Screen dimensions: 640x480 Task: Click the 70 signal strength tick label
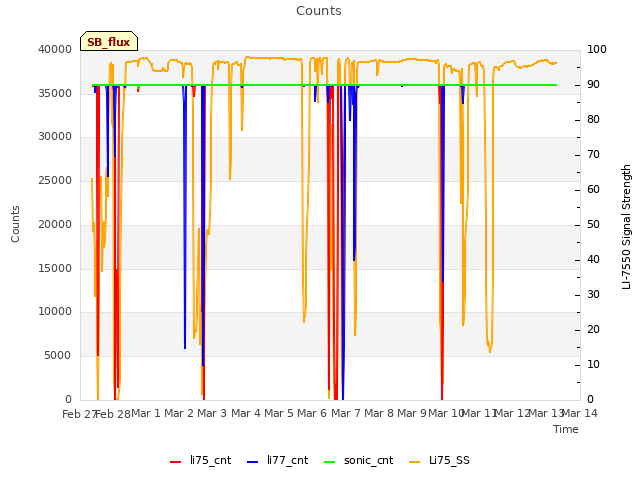593,155
